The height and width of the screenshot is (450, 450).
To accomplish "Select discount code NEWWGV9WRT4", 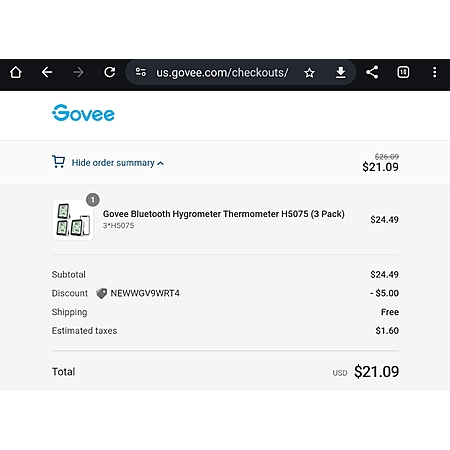I will coord(145,293).
